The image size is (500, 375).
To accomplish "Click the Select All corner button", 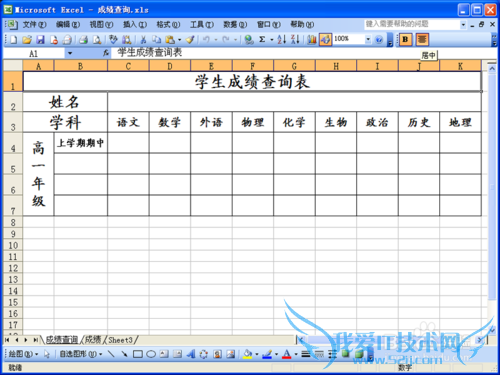I will coord(13,66).
